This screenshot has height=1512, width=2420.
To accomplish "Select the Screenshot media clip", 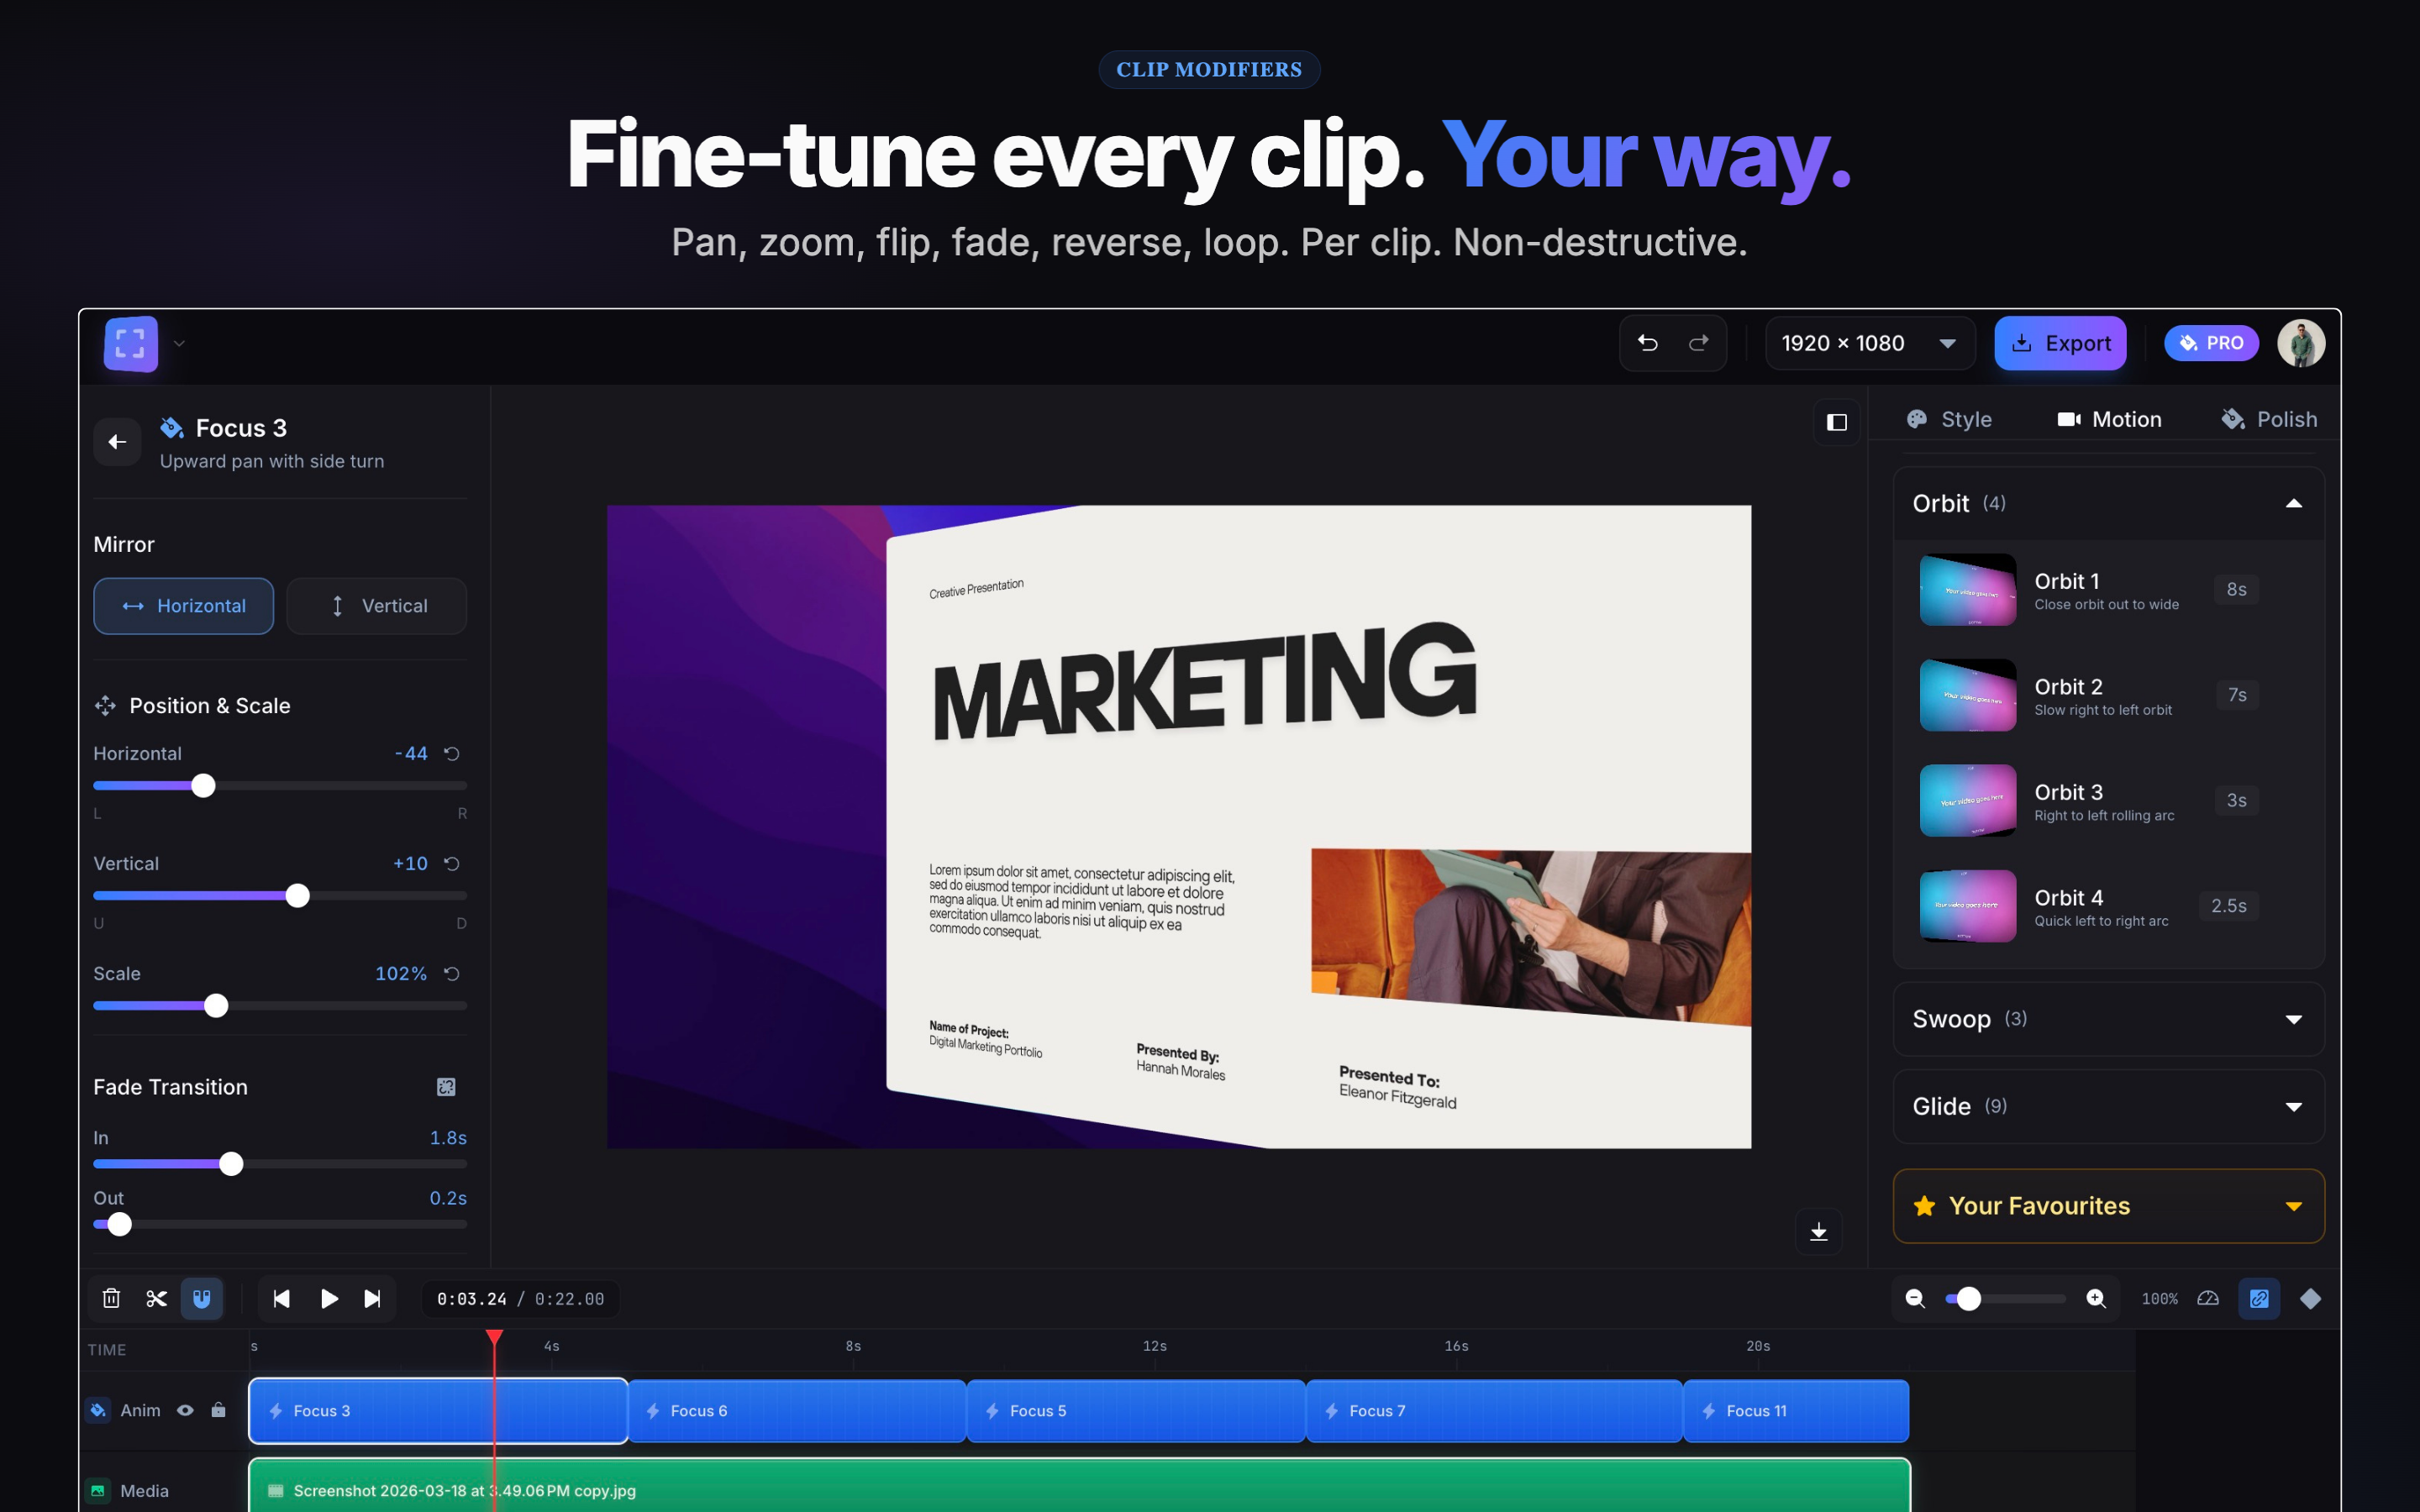I will click(x=1079, y=1487).
